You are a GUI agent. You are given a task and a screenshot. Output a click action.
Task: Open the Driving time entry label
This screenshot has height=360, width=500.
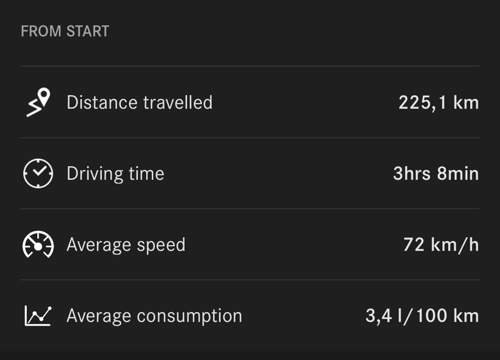[x=115, y=174]
